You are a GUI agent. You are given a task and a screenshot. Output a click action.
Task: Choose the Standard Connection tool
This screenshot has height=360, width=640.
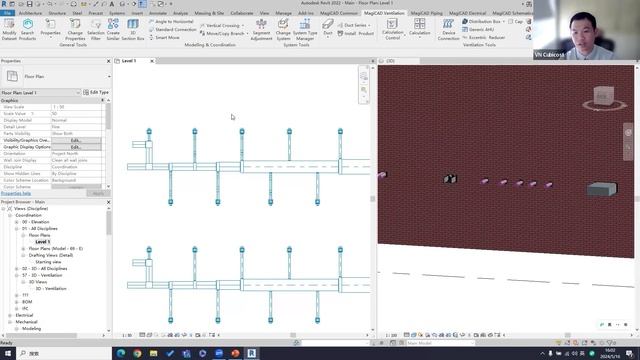[173, 29]
